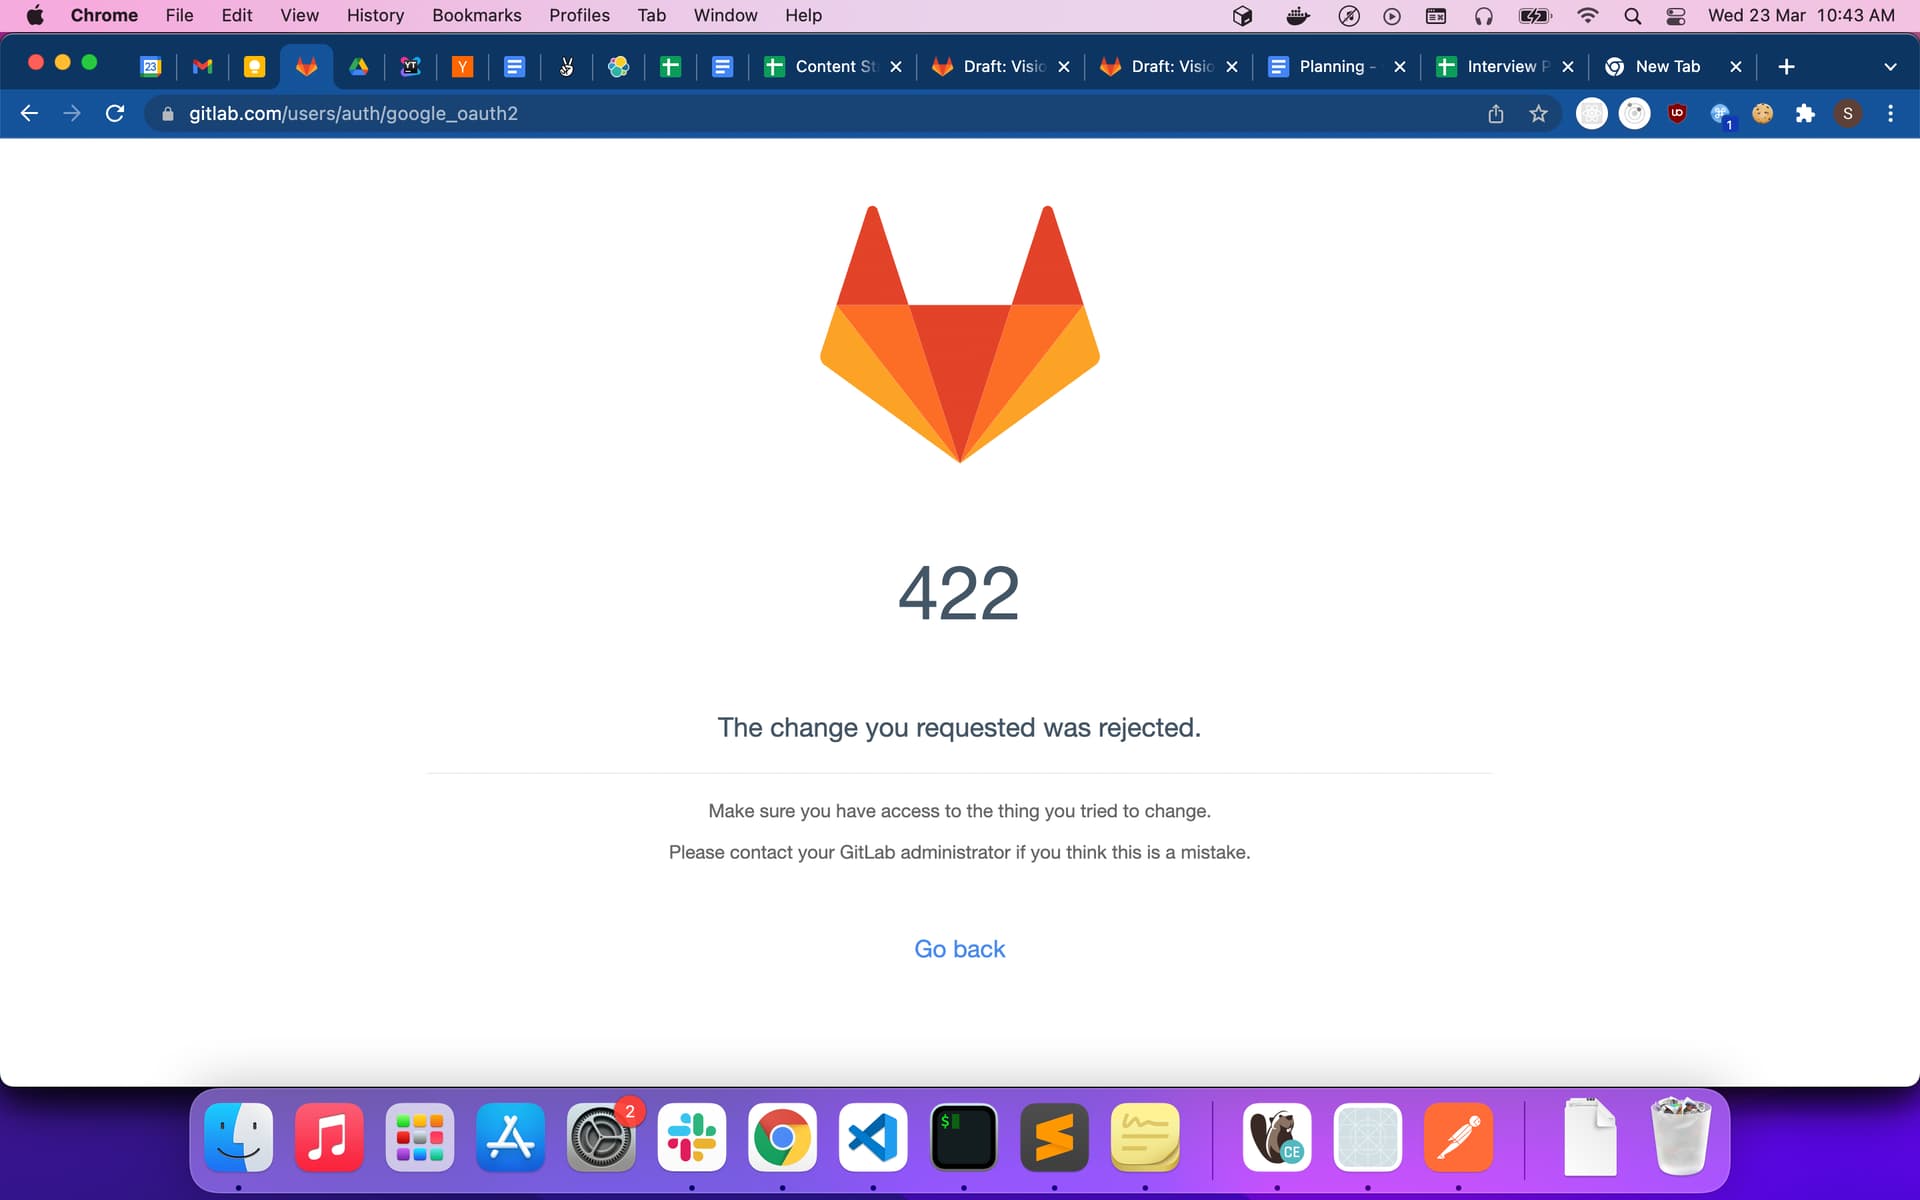Image resolution: width=1920 pixels, height=1200 pixels.
Task: Open Visual Studio Code from the Dock
Action: coord(872,1137)
